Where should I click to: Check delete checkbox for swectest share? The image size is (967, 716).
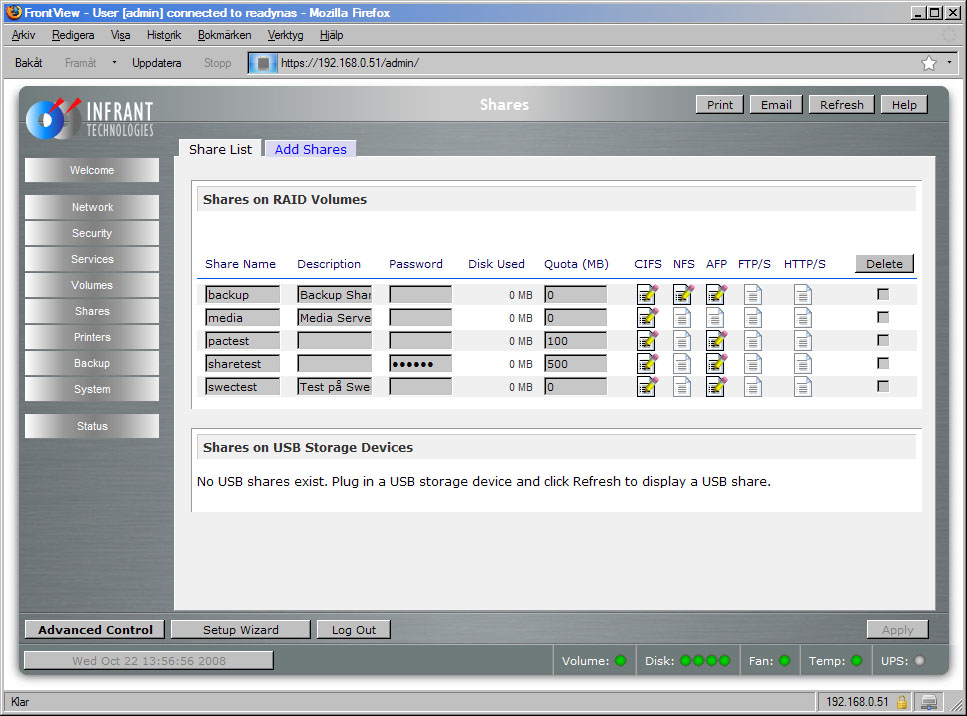click(x=883, y=386)
